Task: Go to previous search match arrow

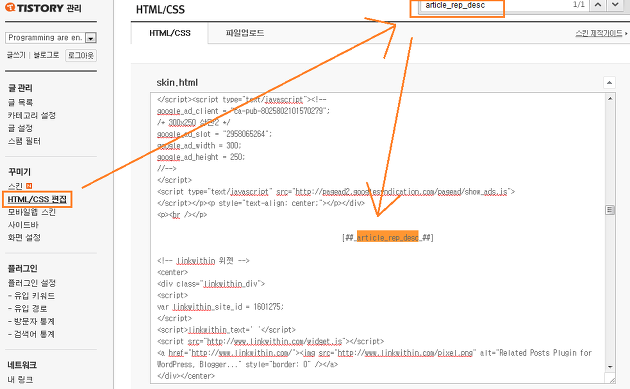Action: pos(598,5)
